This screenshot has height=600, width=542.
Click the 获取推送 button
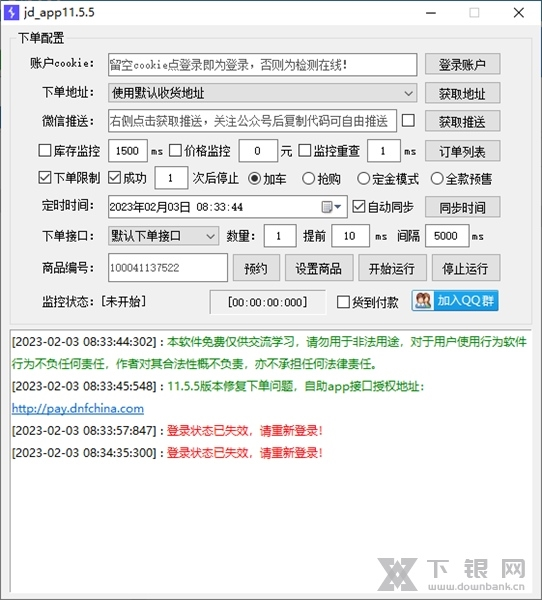click(x=462, y=121)
